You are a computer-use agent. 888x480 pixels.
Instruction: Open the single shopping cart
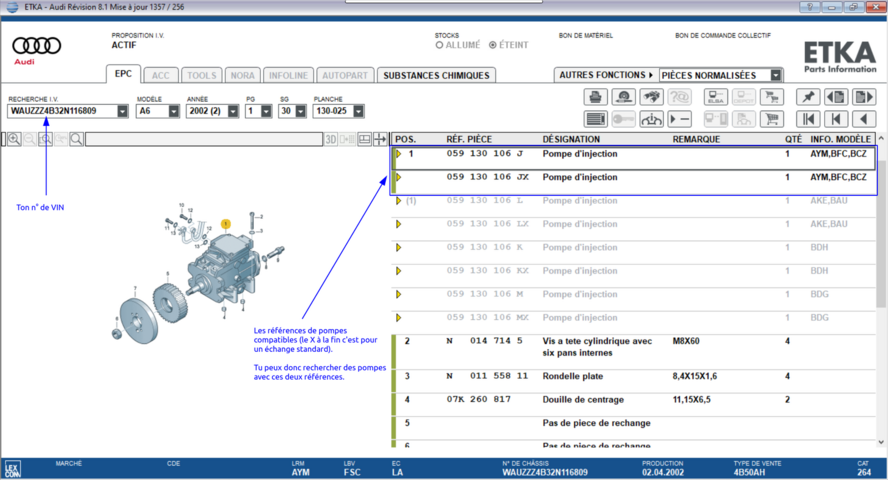coord(771,119)
